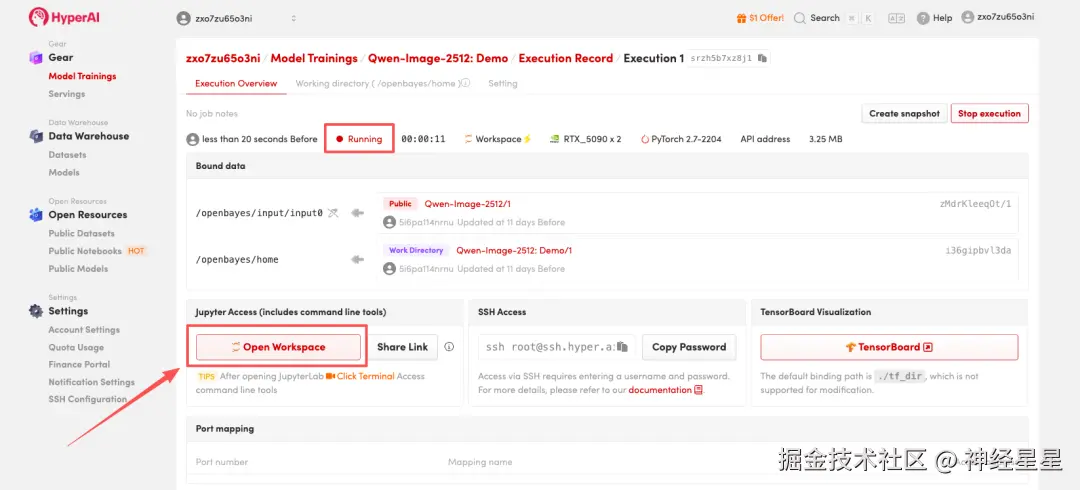The height and width of the screenshot is (490, 1080).
Task: Open Model Trainings in the sidebar
Action: pyautogui.click(x=82, y=76)
